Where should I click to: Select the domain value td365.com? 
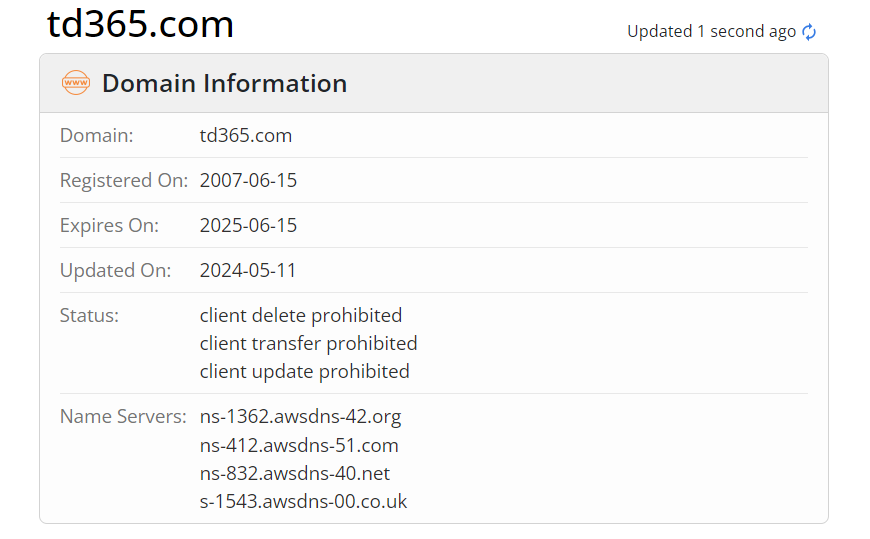[x=246, y=135]
